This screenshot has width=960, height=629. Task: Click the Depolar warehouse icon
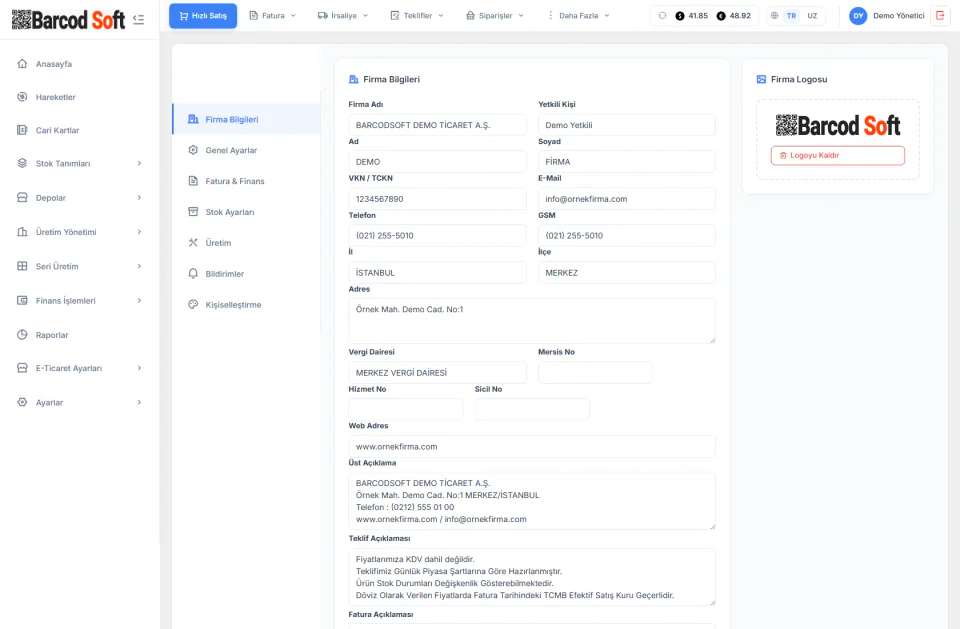[x=23, y=198]
